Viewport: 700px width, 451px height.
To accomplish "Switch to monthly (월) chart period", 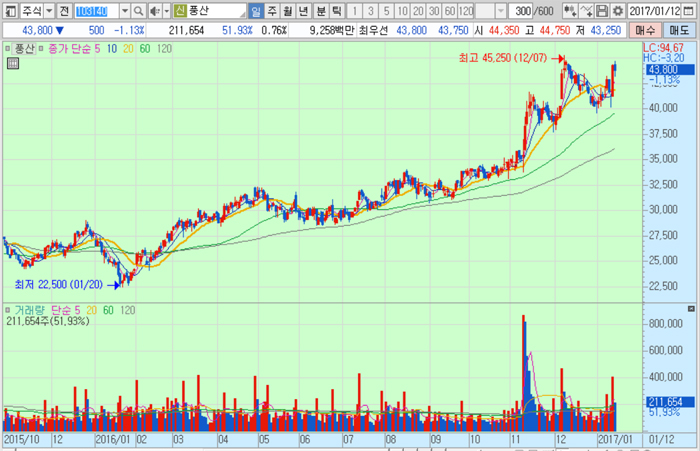I will [x=288, y=10].
